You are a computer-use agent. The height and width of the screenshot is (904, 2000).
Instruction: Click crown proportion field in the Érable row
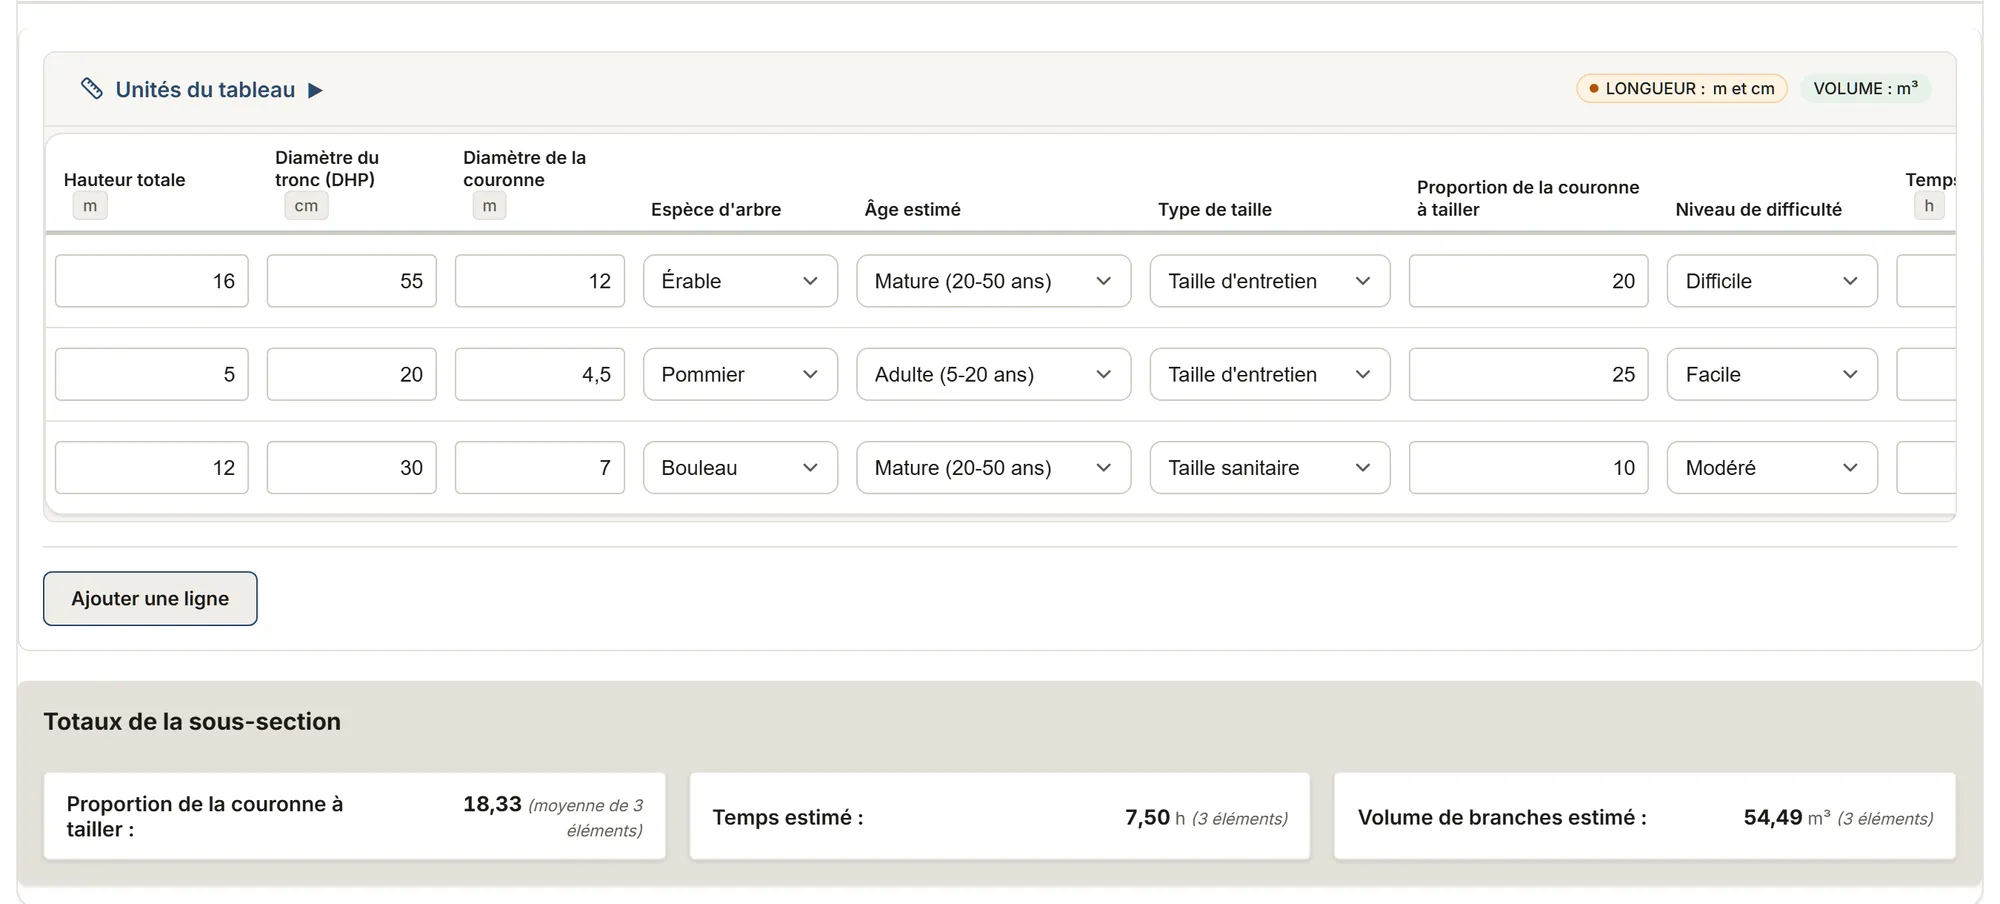click(x=1529, y=281)
